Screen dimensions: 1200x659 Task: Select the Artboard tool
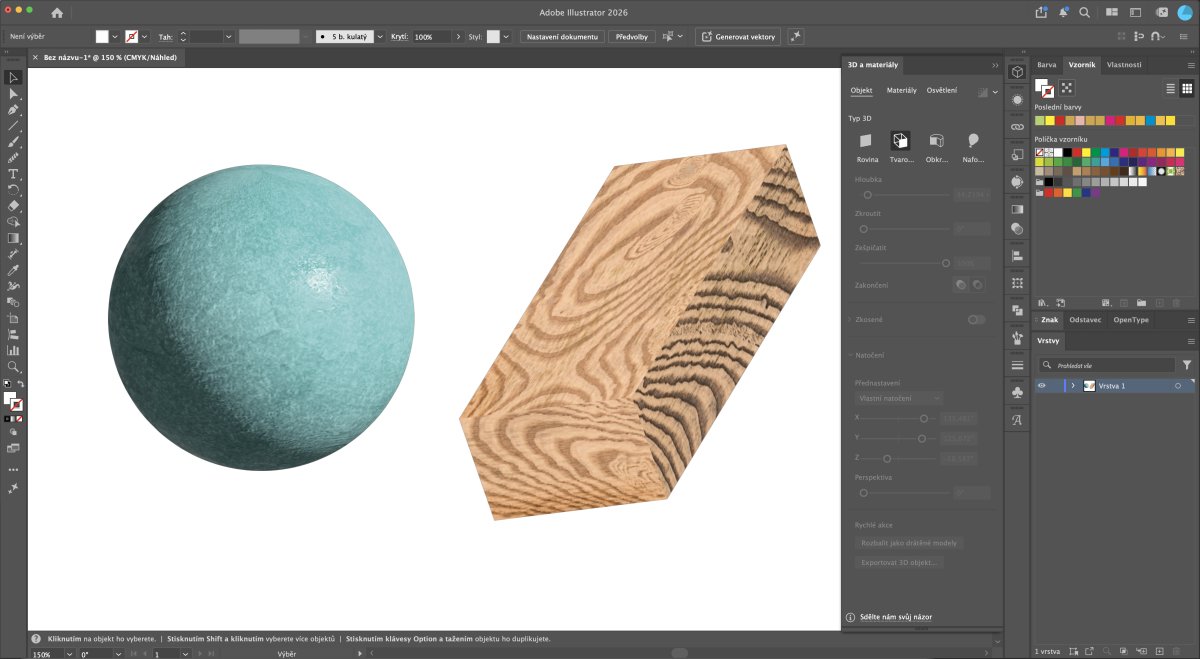14,318
